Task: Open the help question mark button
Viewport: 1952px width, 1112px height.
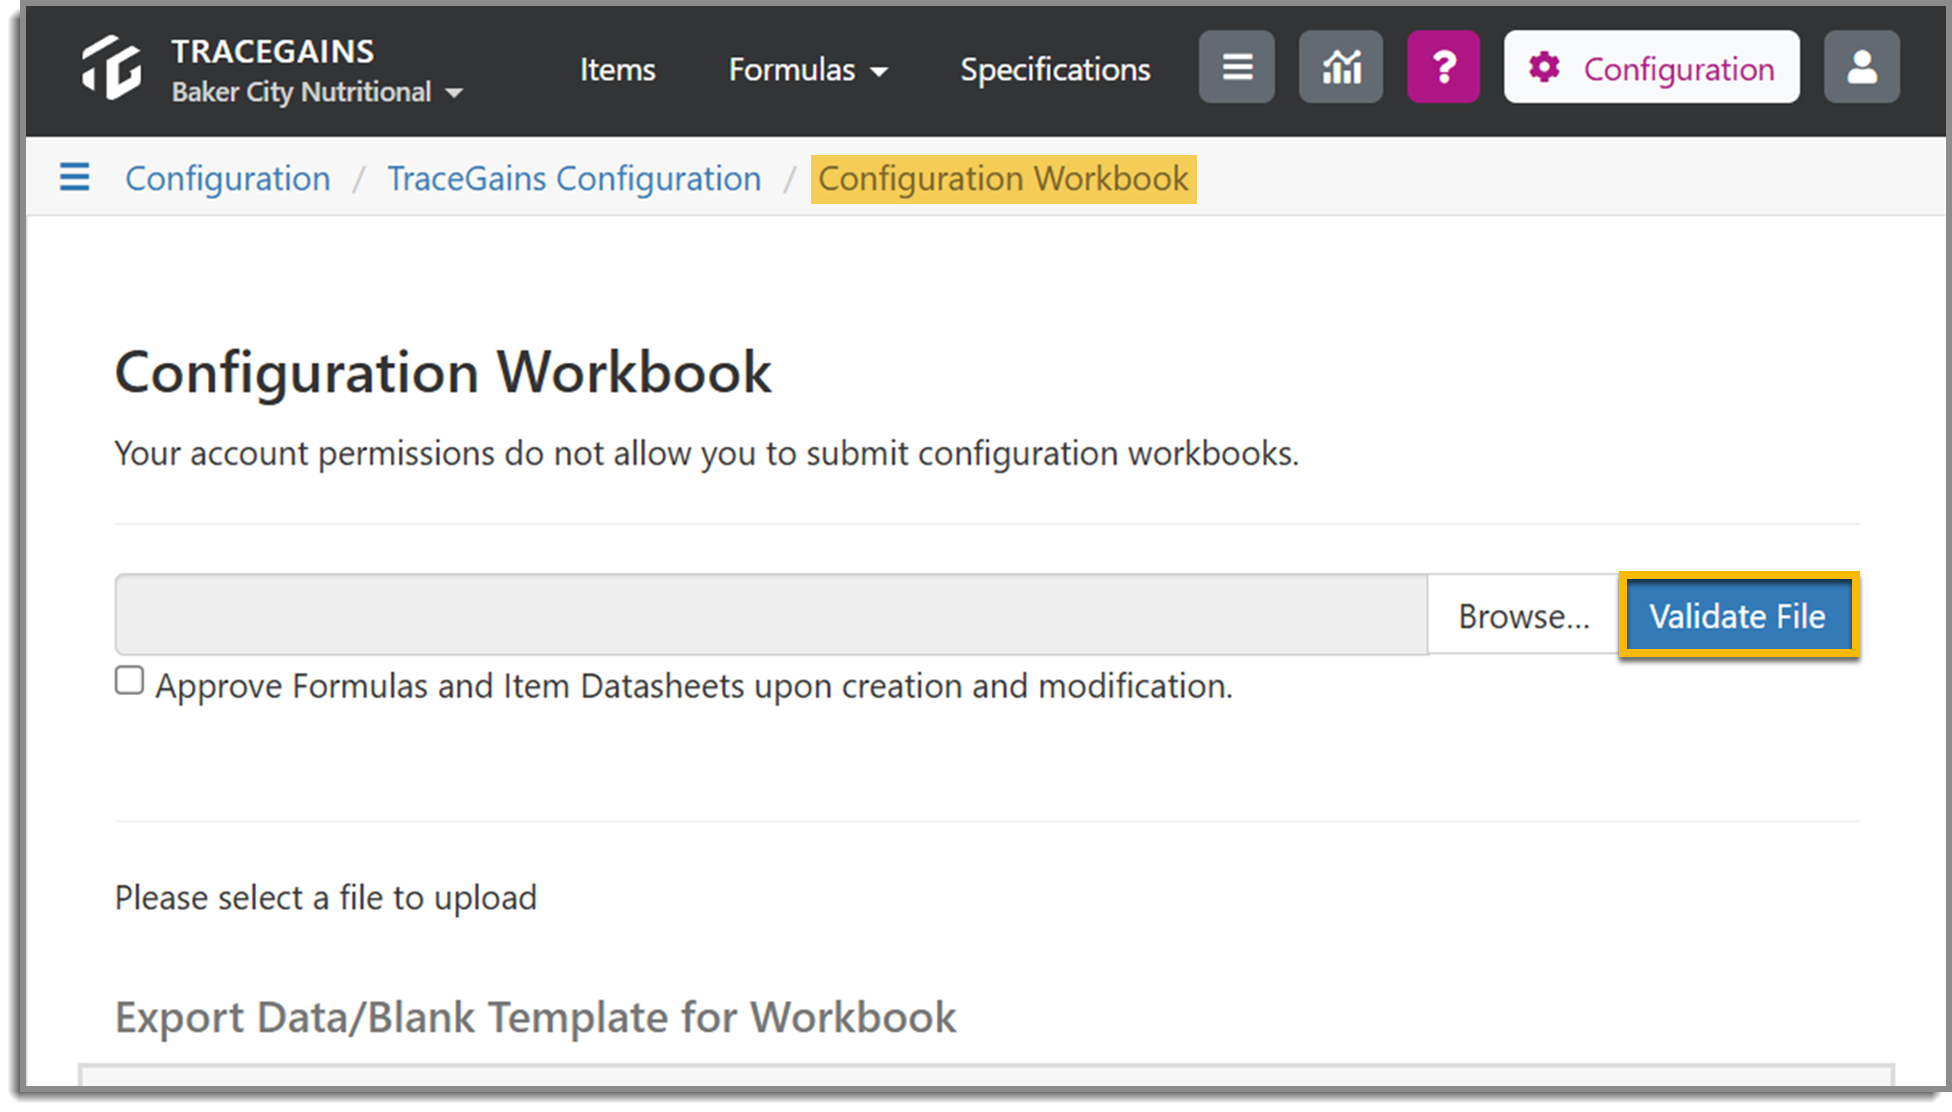Action: [1443, 67]
